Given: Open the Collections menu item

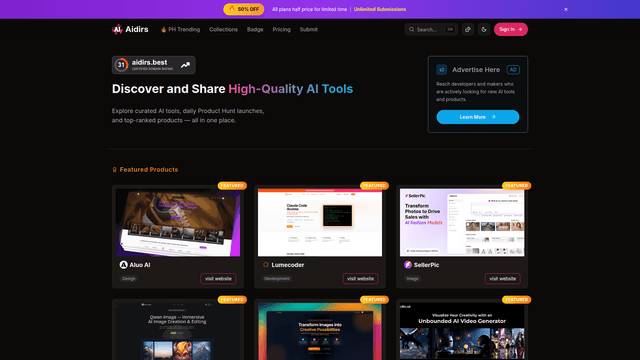Looking at the screenshot, I should click(x=223, y=29).
